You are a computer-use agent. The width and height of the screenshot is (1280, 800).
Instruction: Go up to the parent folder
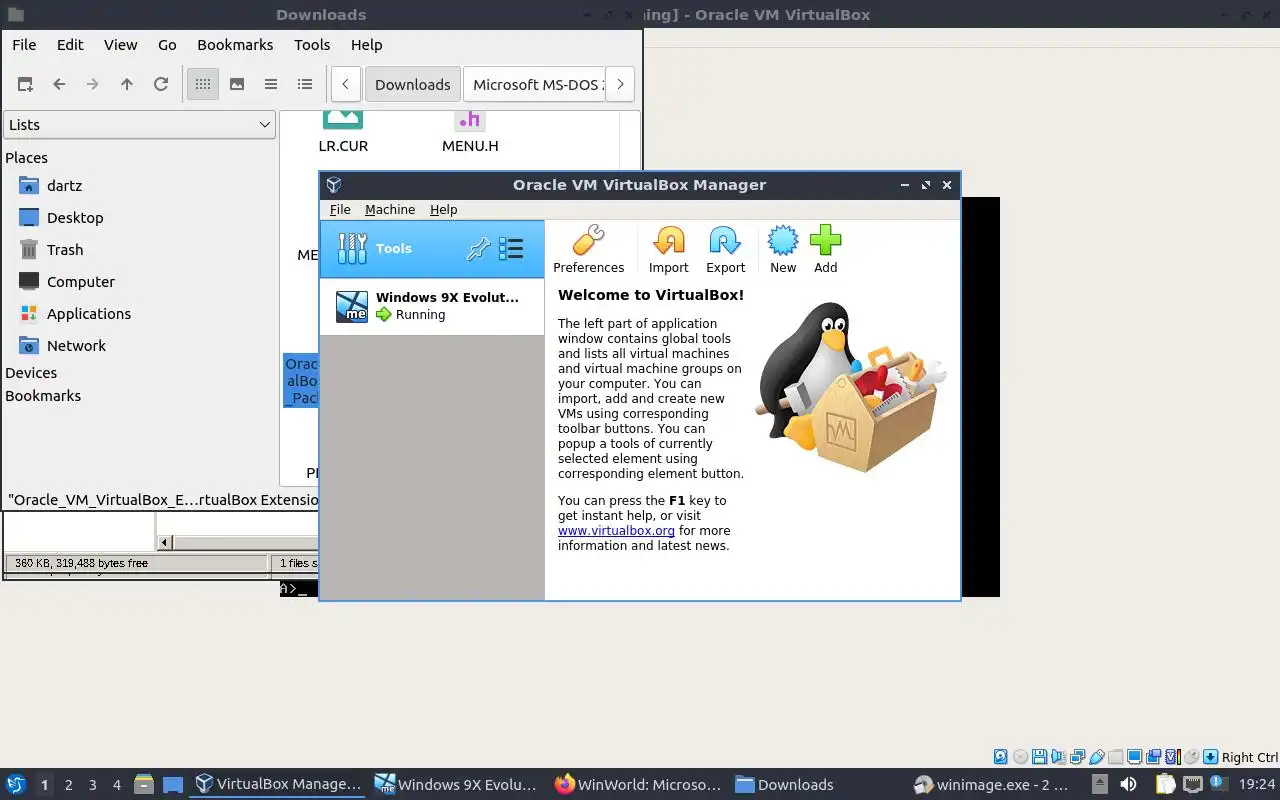(x=127, y=85)
